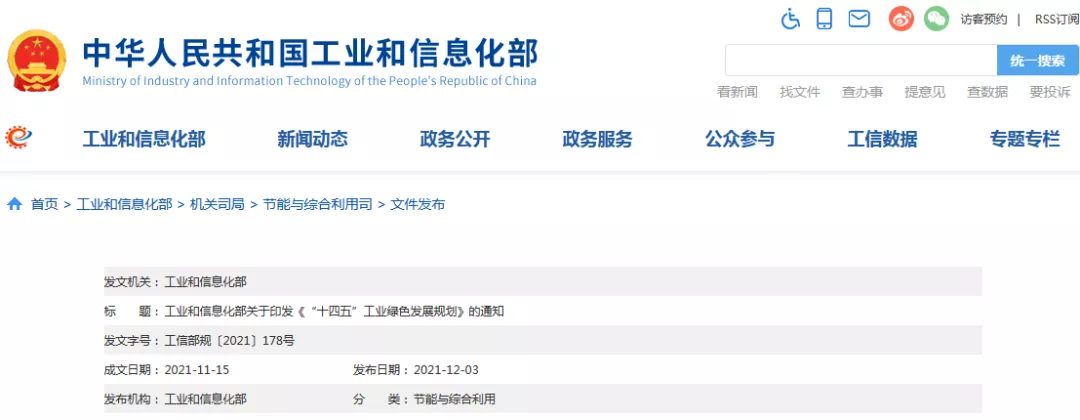Select 要投诉 quick link
Image resolution: width=1080 pixels, height=420 pixels.
[x=1050, y=92]
